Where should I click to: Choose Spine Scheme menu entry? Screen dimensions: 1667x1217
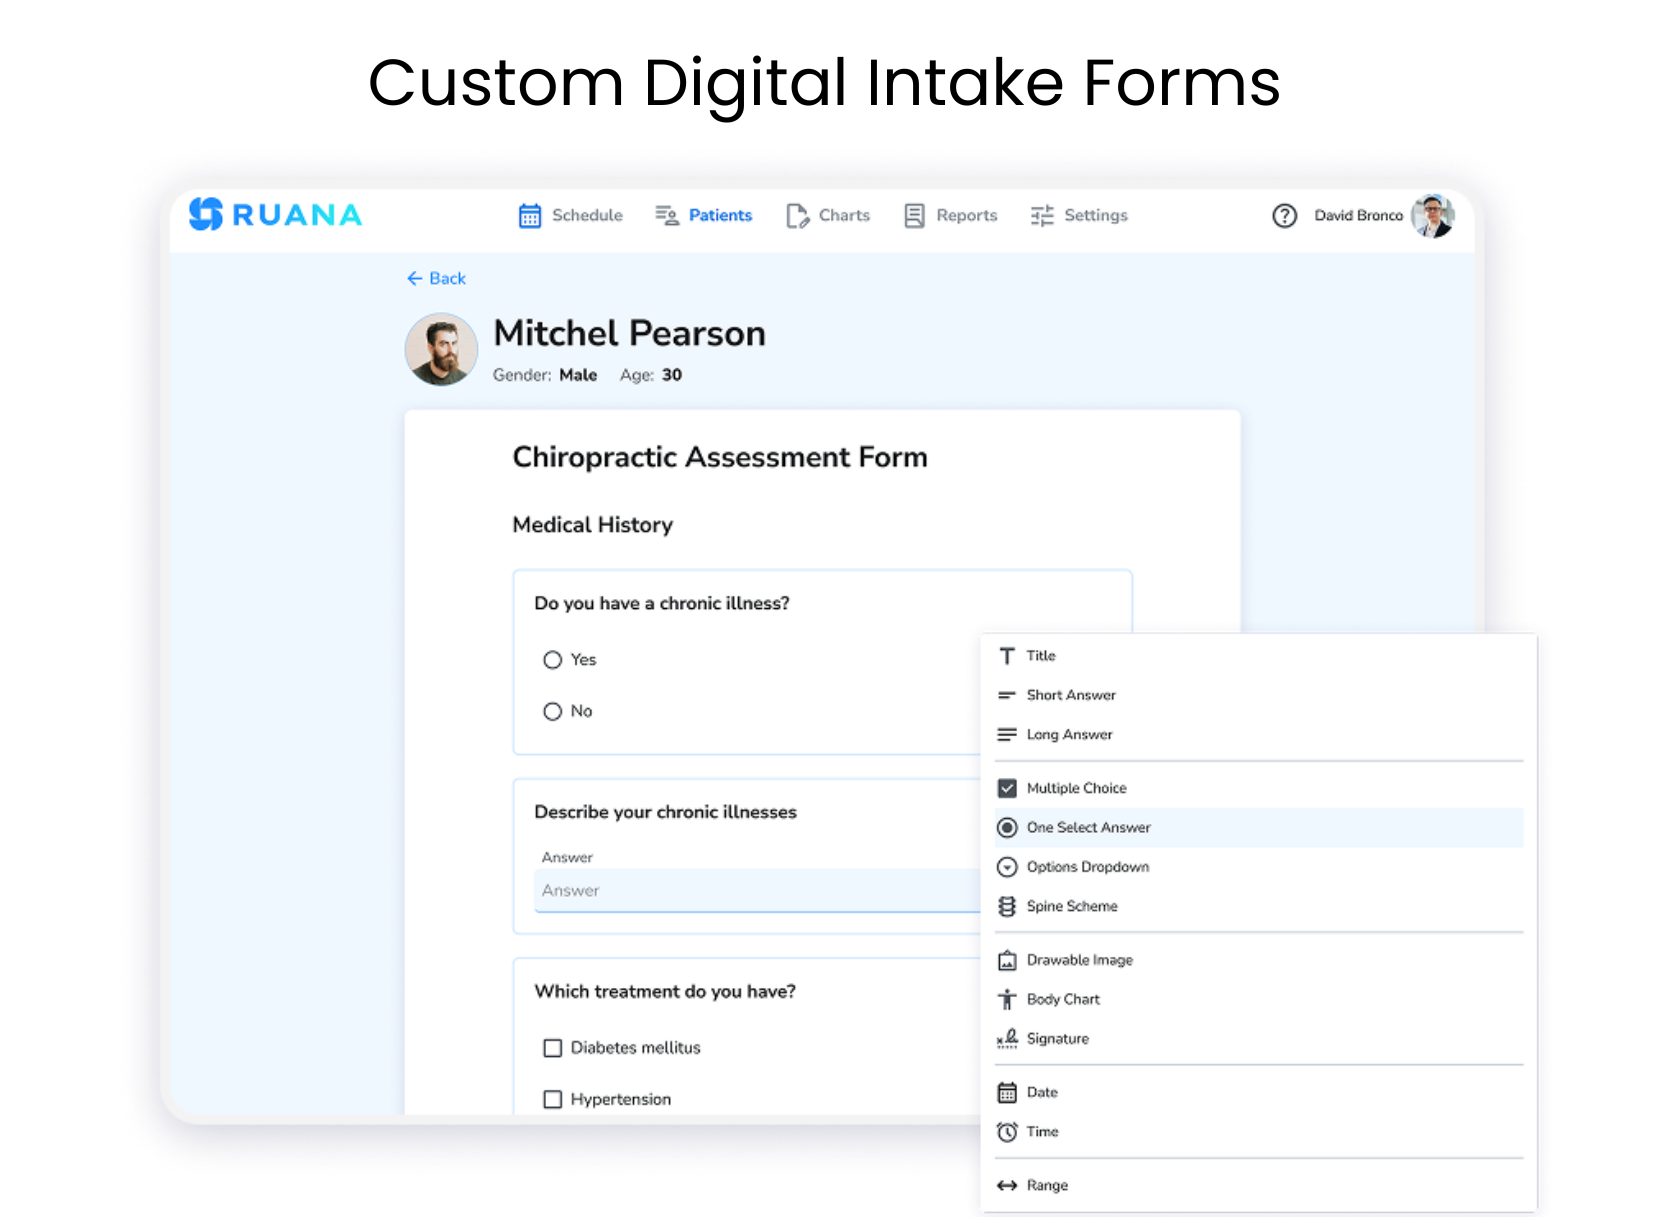point(1258,906)
